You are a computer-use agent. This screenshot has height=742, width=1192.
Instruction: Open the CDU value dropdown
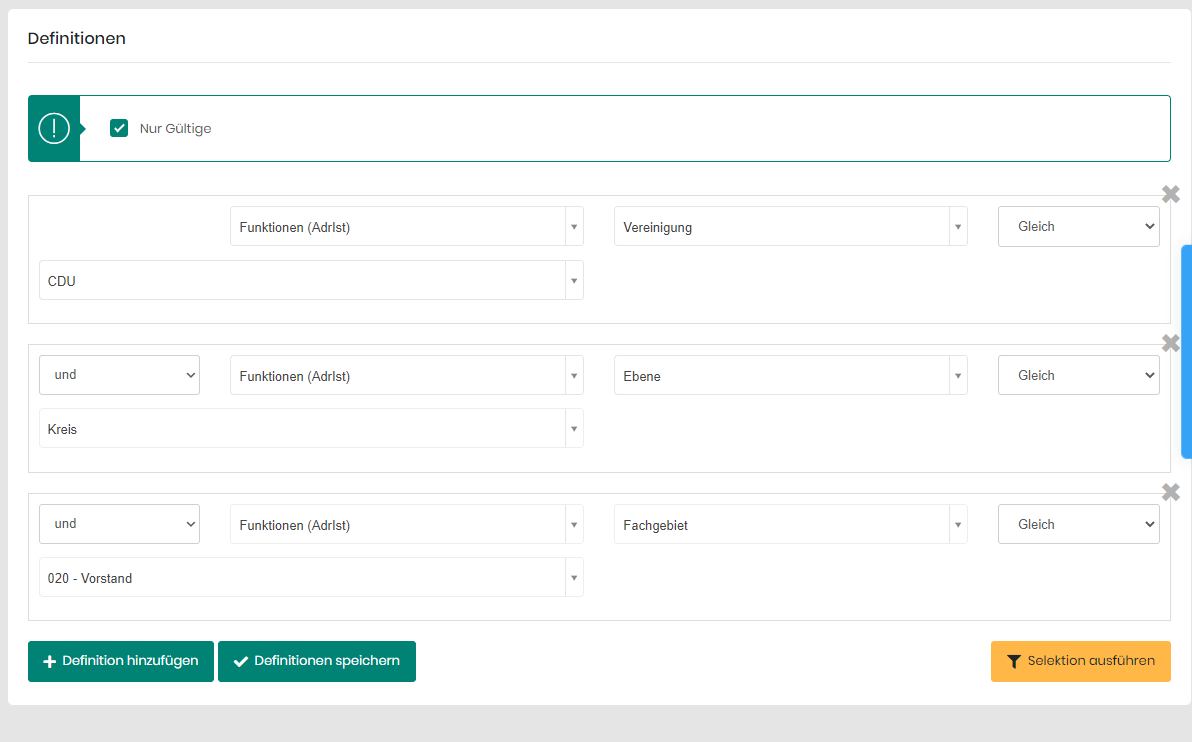click(x=310, y=281)
